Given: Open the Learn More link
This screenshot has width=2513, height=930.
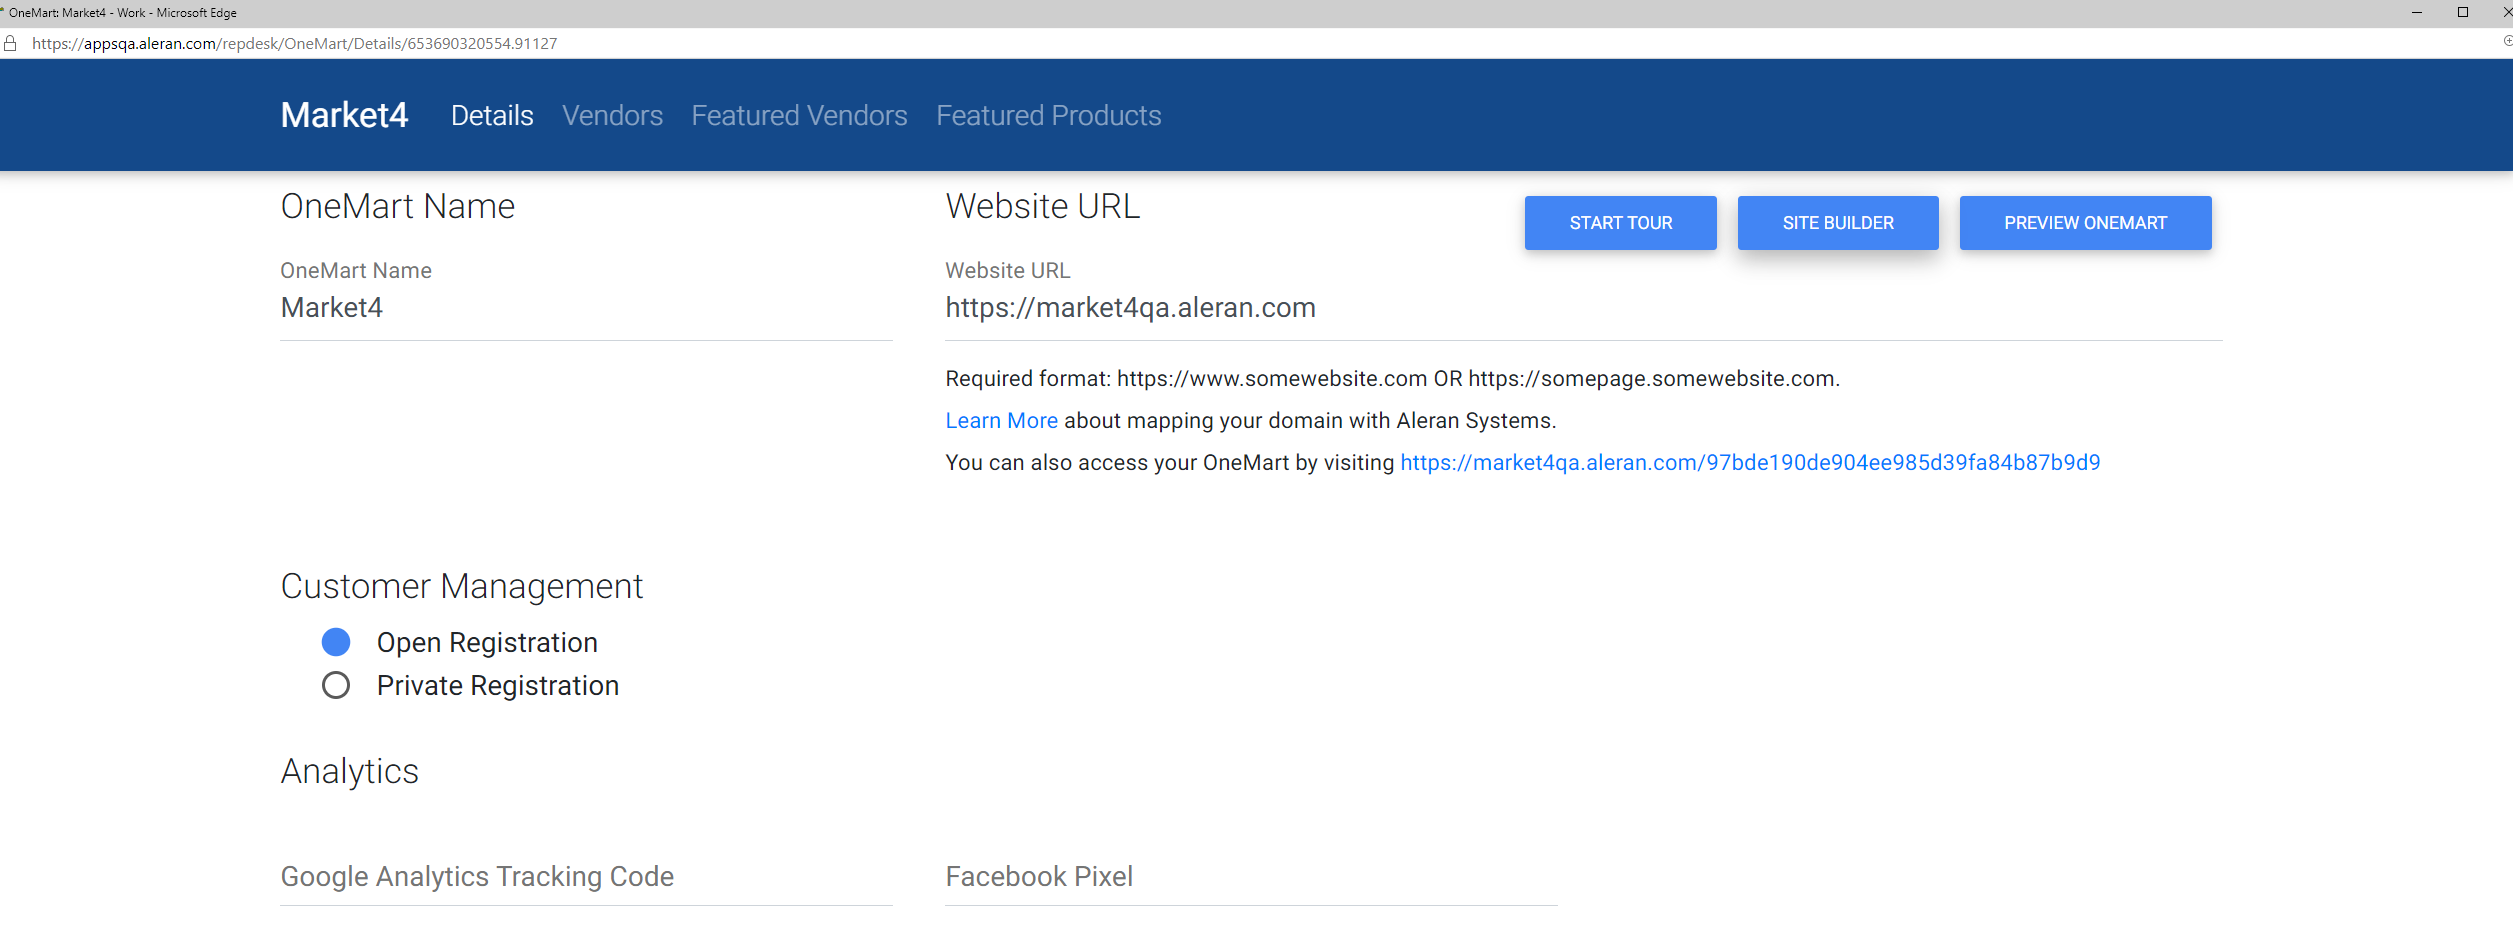Looking at the screenshot, I should [x=1000, y=420].
